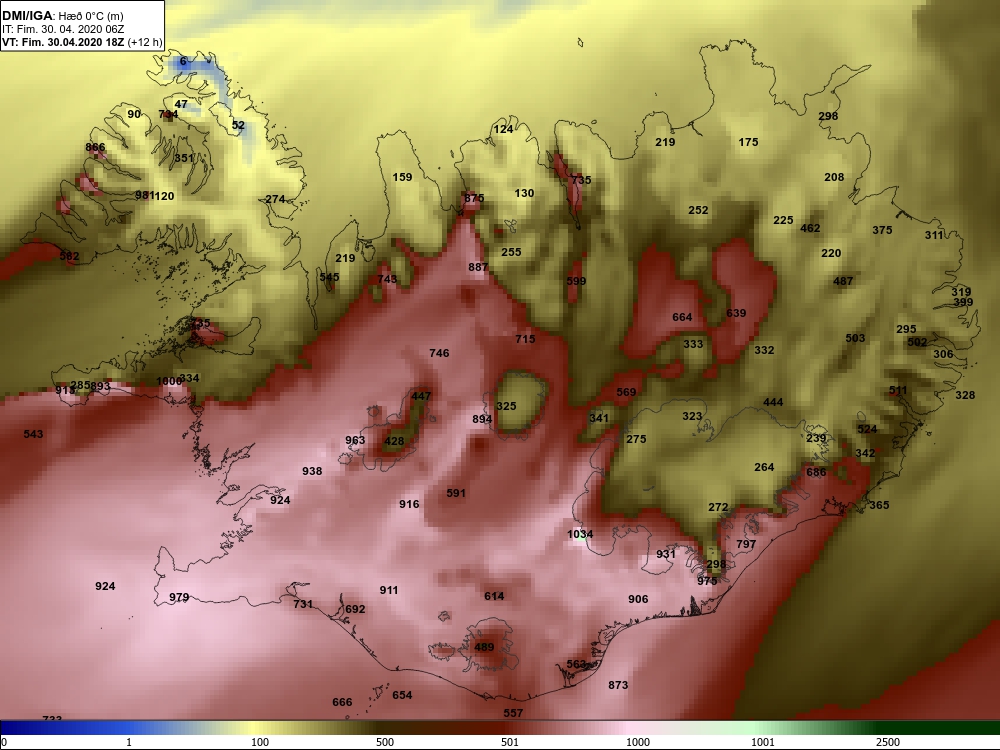Click the map value 686
The image size is (1000, 750).
pyautogui.click(x=816, y=473)
